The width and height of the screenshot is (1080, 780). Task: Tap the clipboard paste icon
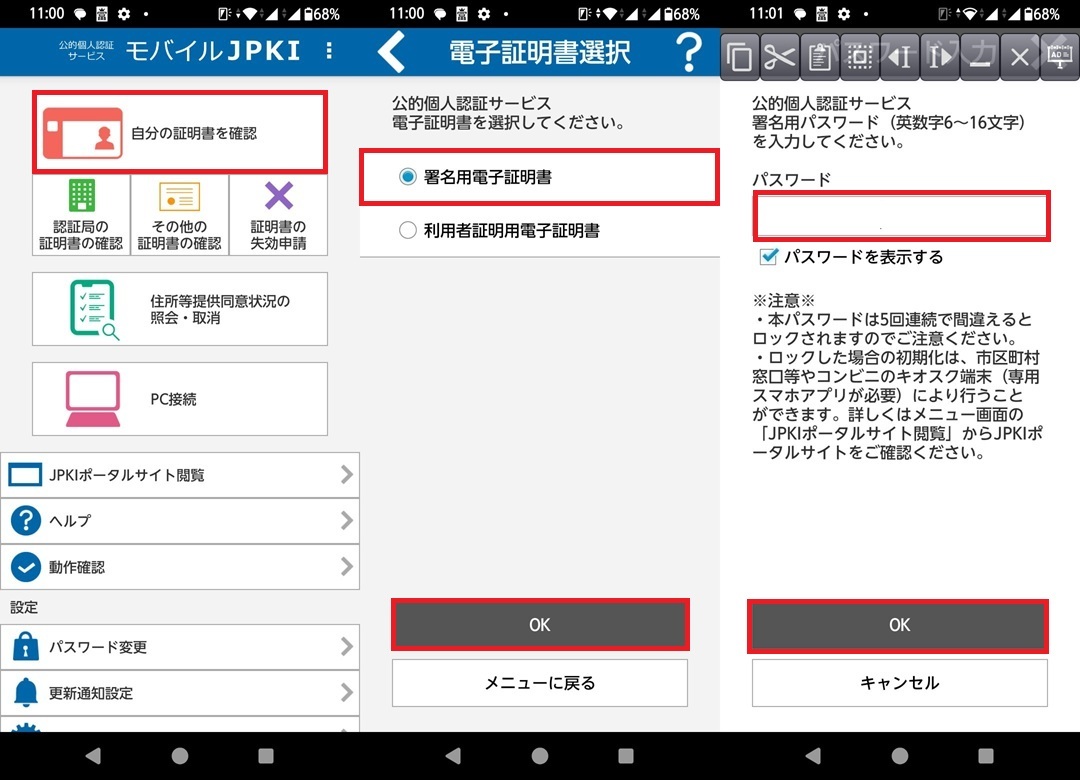point(820,57)
